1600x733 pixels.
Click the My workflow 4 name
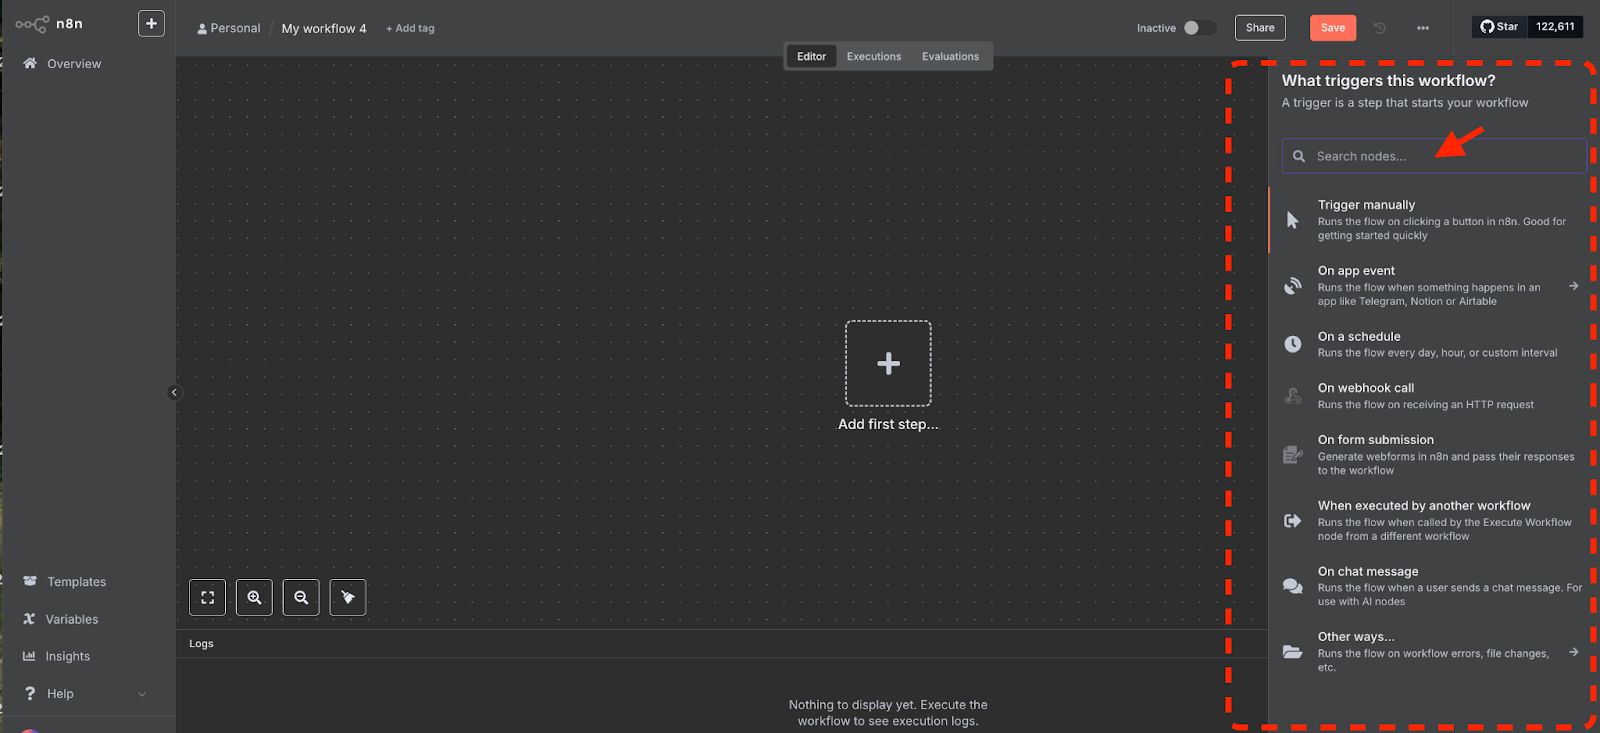[x=324, y=28]
